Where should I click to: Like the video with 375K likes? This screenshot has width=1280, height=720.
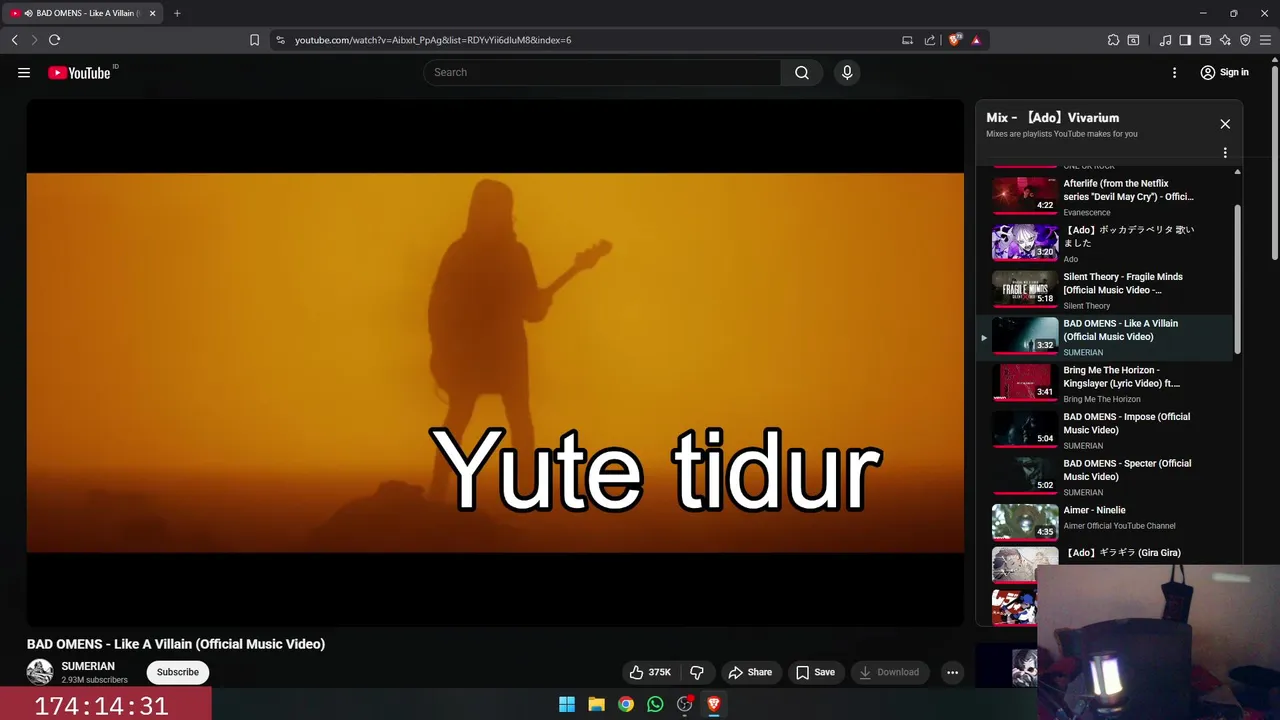click(x=650, y=672)
